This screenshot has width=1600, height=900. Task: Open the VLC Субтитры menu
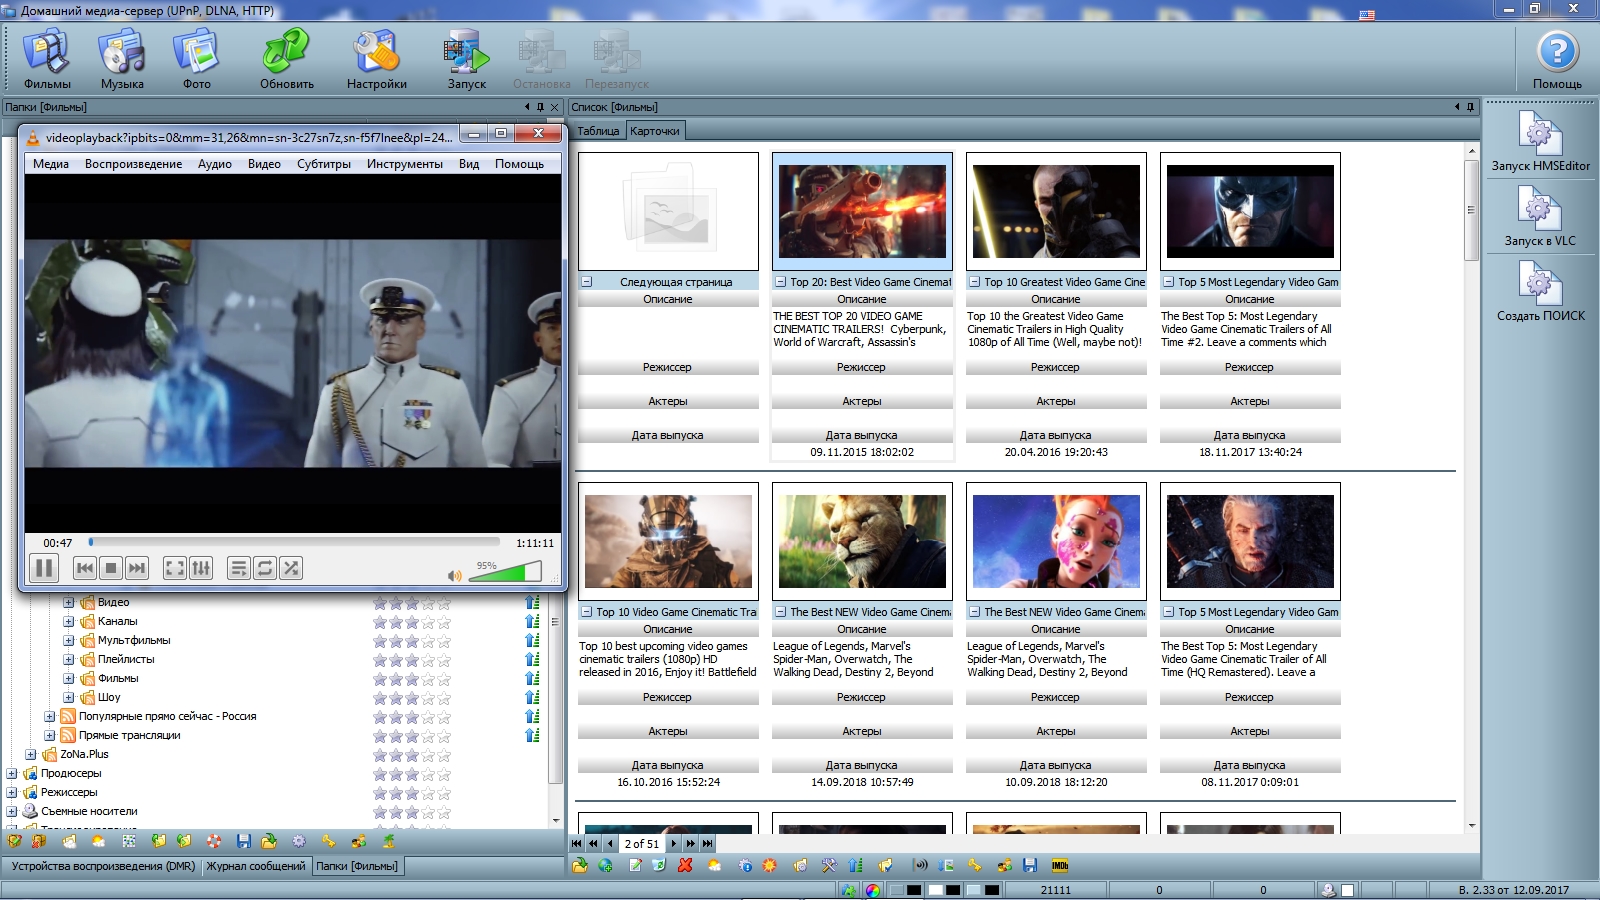[x=324, y=164]
